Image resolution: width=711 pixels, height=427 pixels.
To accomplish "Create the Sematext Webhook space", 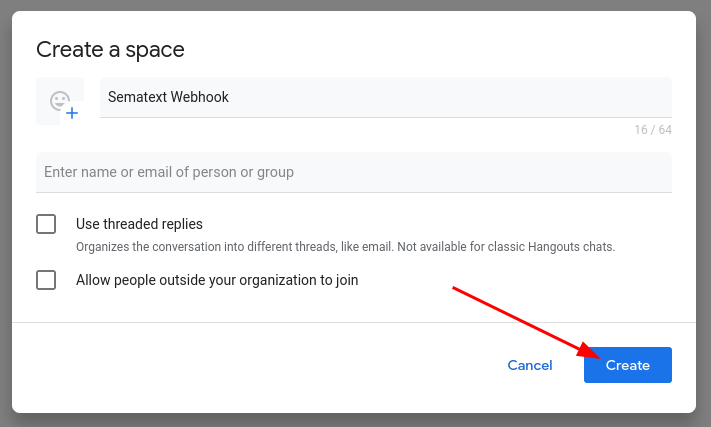I will pyautogui.click(x=628, y=365).
